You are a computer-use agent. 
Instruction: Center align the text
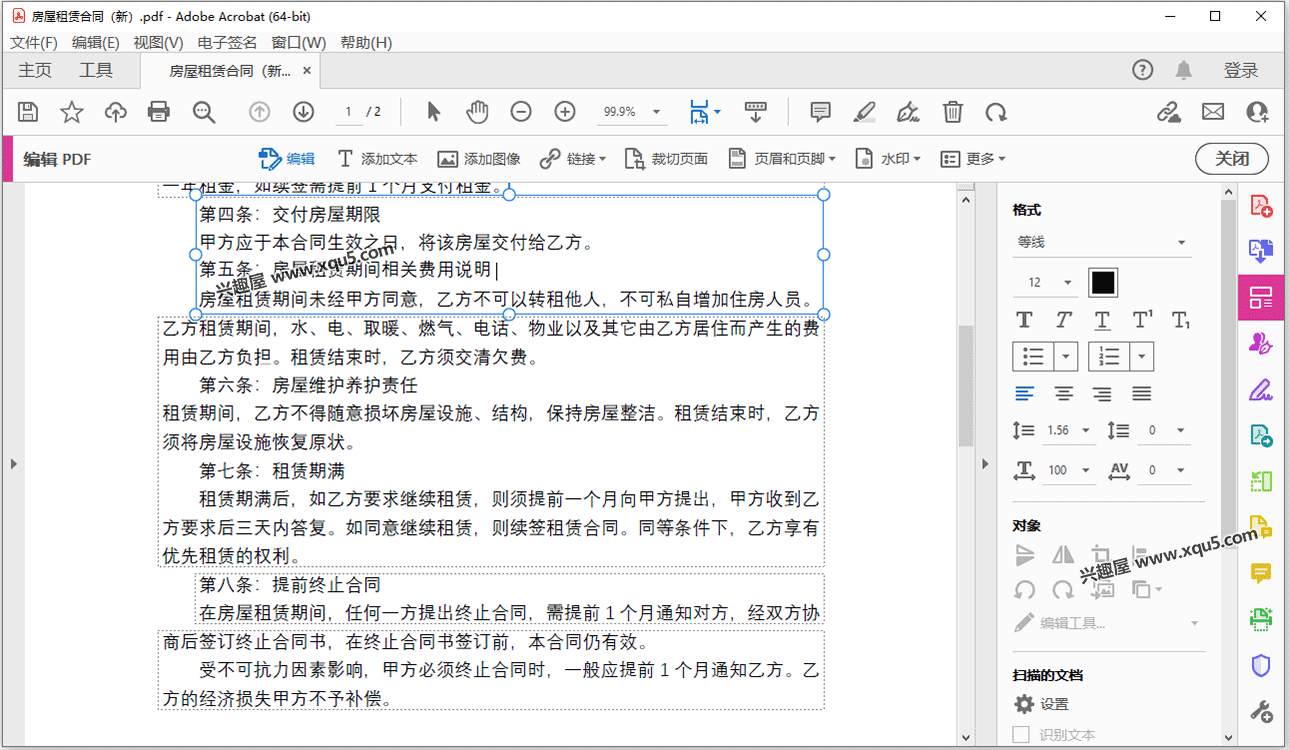point(1064,394)
